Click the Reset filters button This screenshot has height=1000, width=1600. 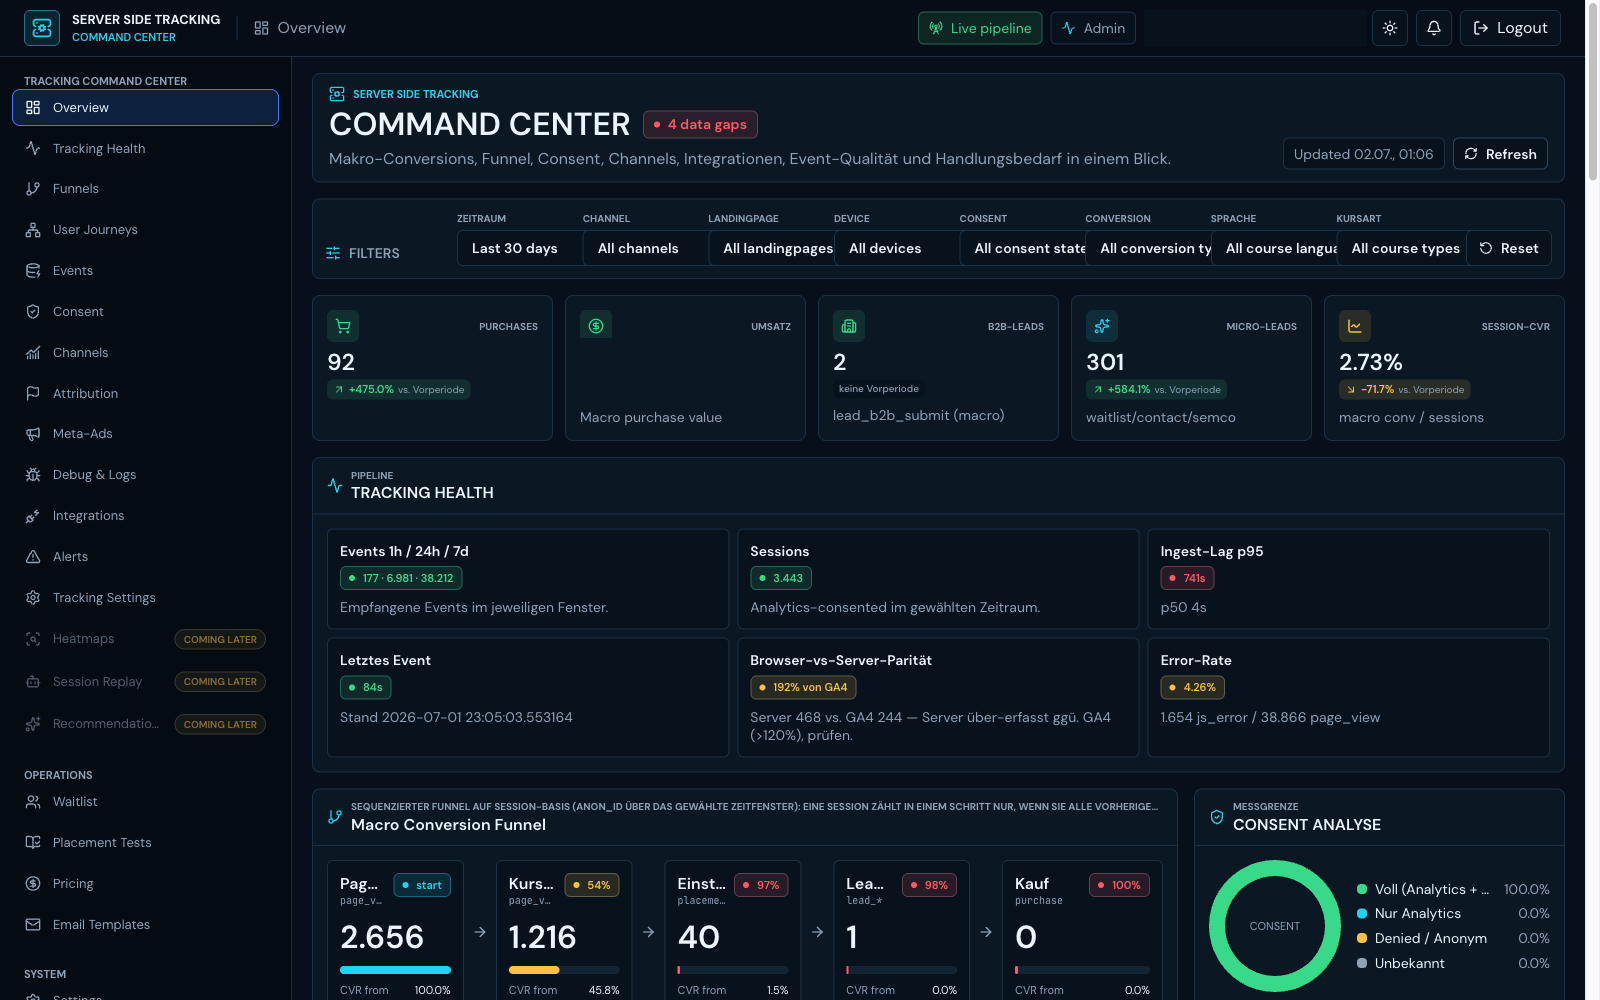(x=1509, y=248)
